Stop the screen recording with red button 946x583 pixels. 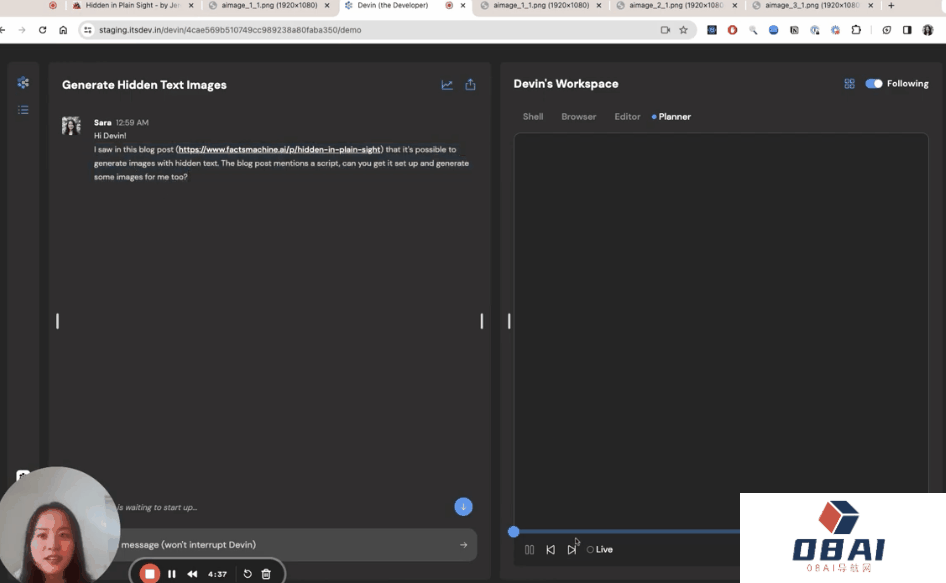(x=150, y=574)
